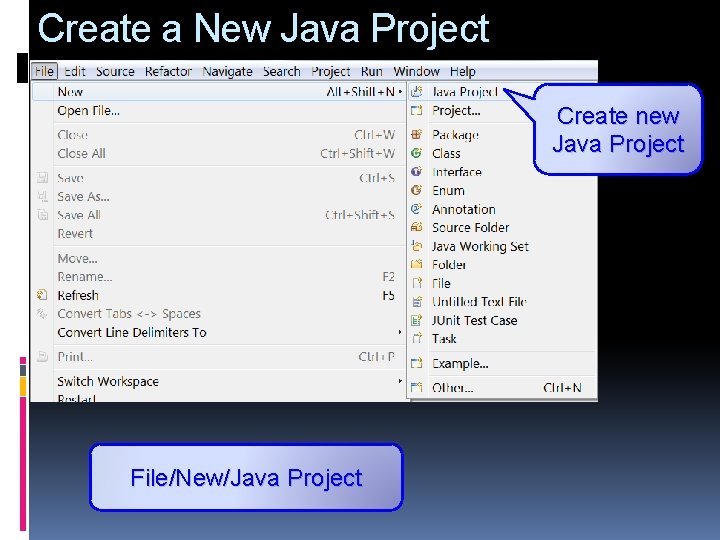The image size is (720, 540).
Task: Open the Edit menu
Action: pos(75,72)
